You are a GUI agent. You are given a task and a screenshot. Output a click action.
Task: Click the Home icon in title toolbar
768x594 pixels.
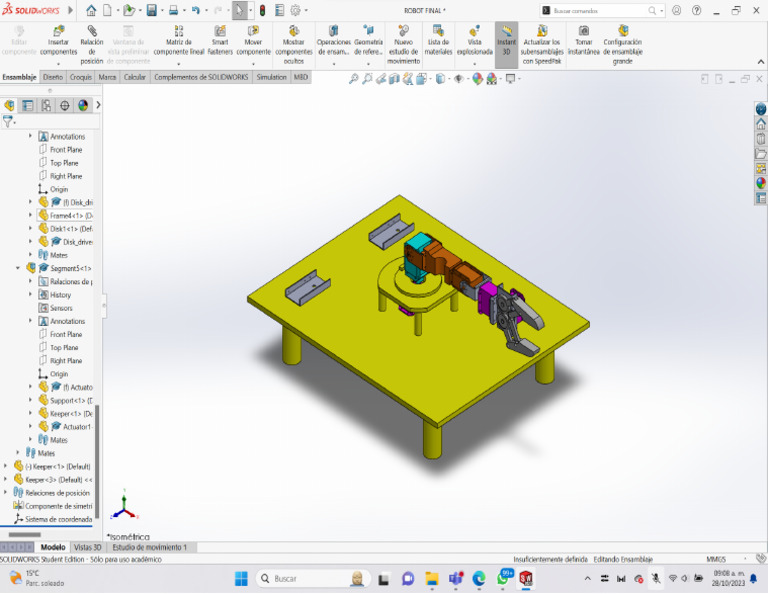[91, 10]
